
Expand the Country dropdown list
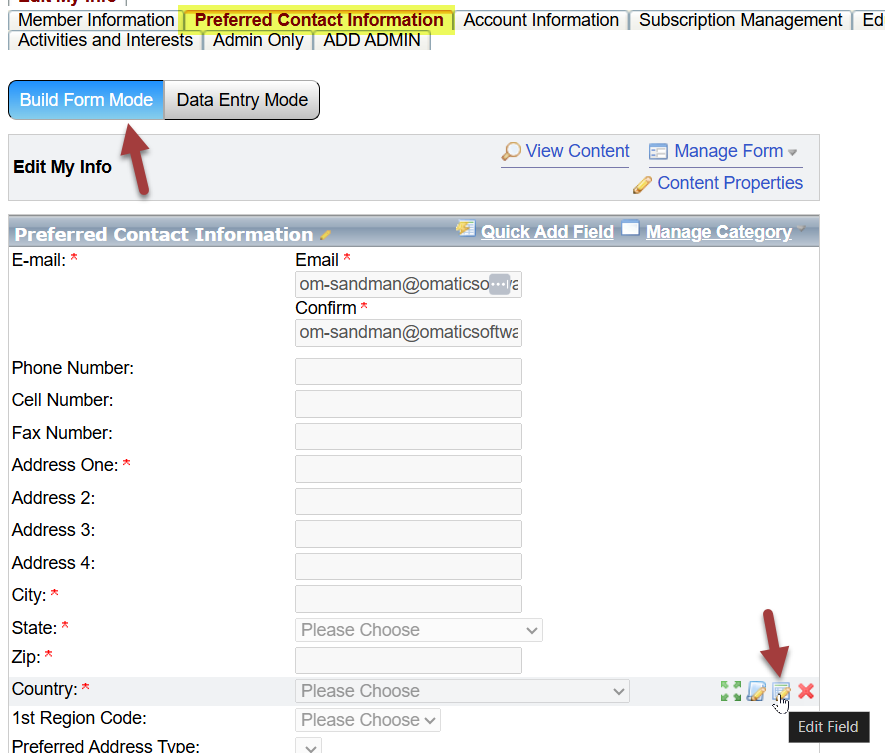462,691
